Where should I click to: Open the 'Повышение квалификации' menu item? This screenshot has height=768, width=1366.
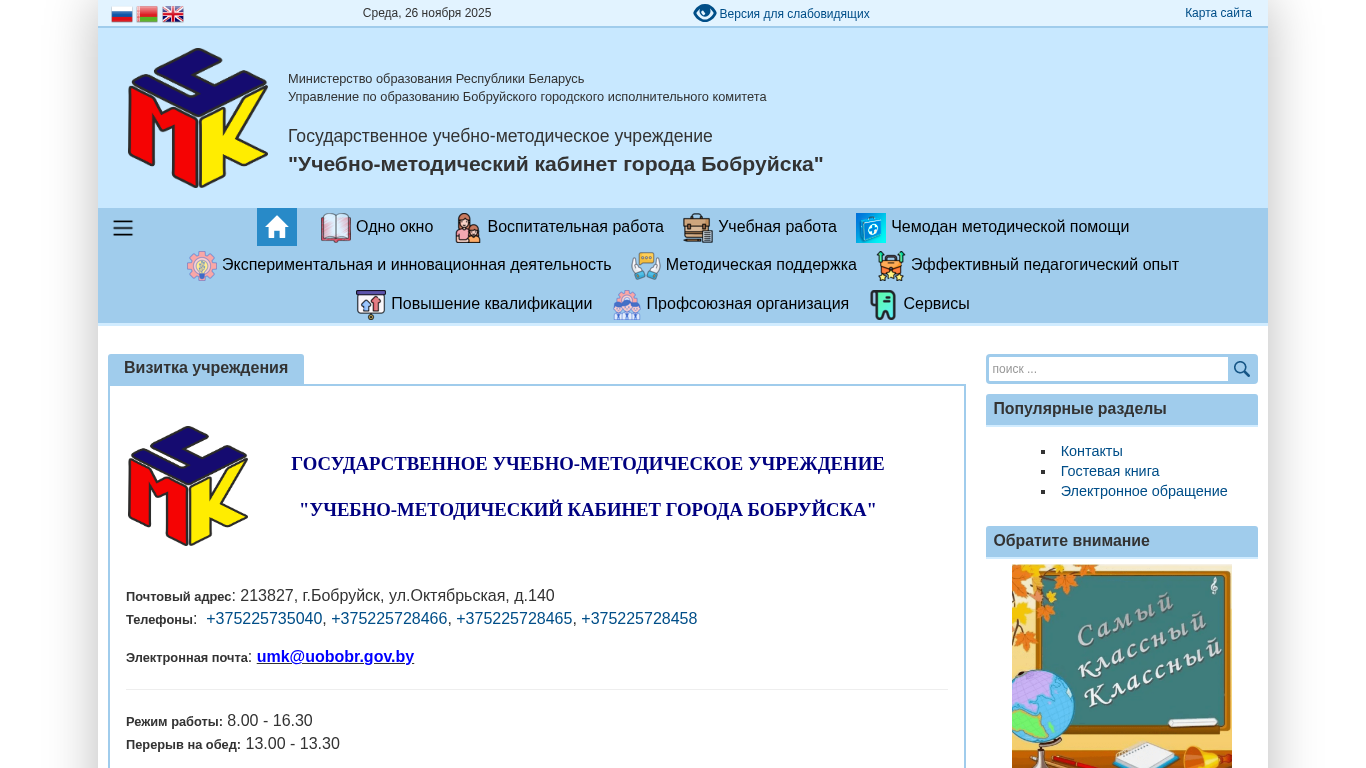tap(491, 303)
